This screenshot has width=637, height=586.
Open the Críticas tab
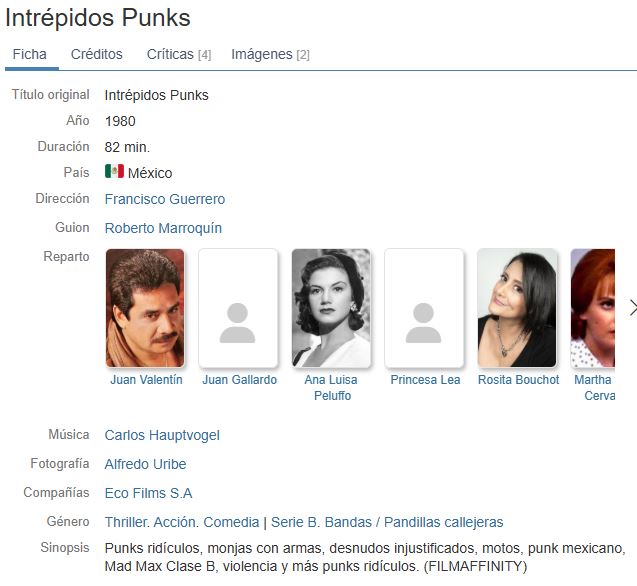pyautogui.click(x=179, y=54)
